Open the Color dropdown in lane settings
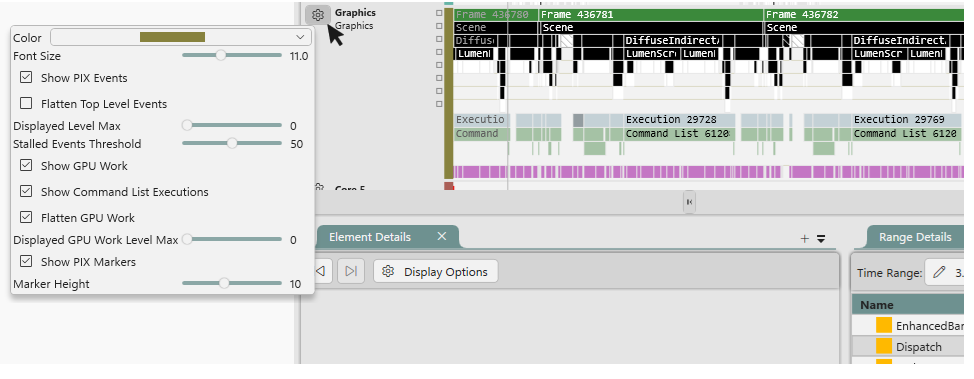 (181, 37)
